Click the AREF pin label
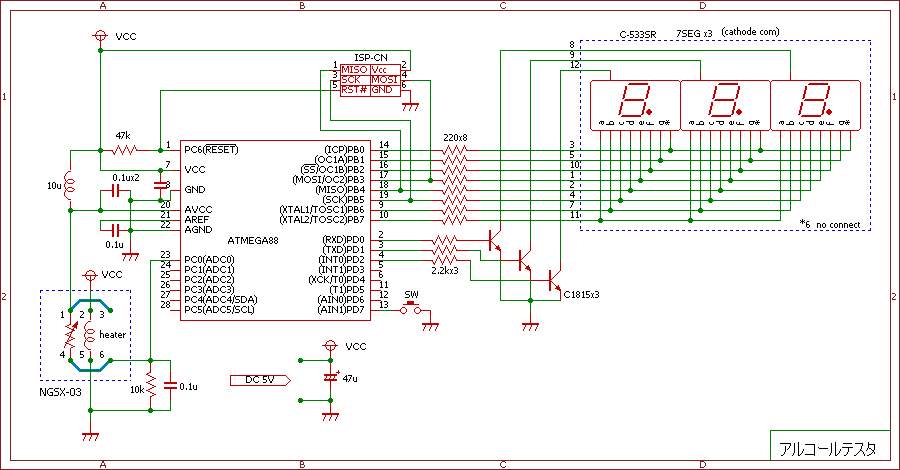 [x=196, y=220]
